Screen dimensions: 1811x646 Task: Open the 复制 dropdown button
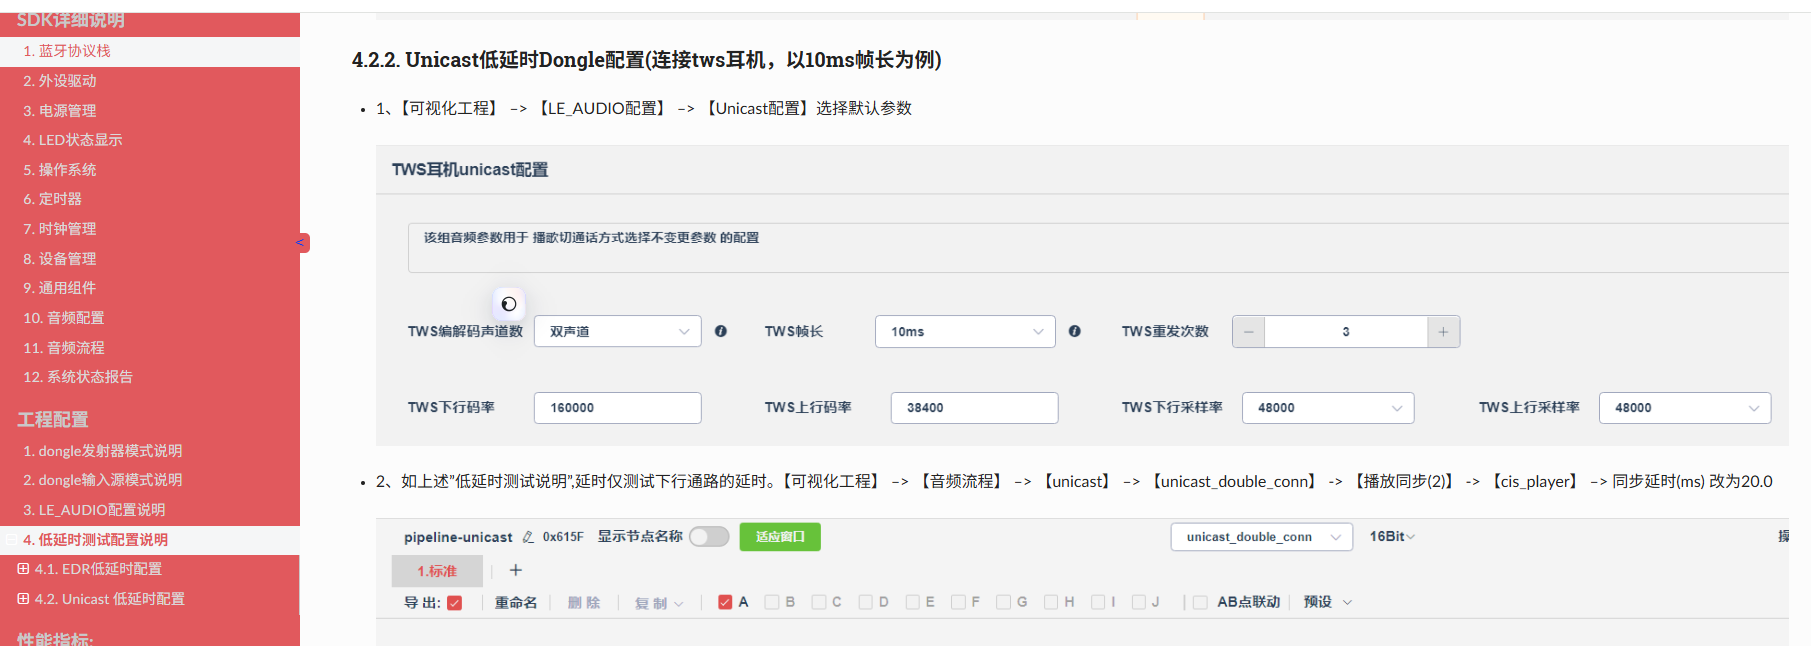coord(659,603)
